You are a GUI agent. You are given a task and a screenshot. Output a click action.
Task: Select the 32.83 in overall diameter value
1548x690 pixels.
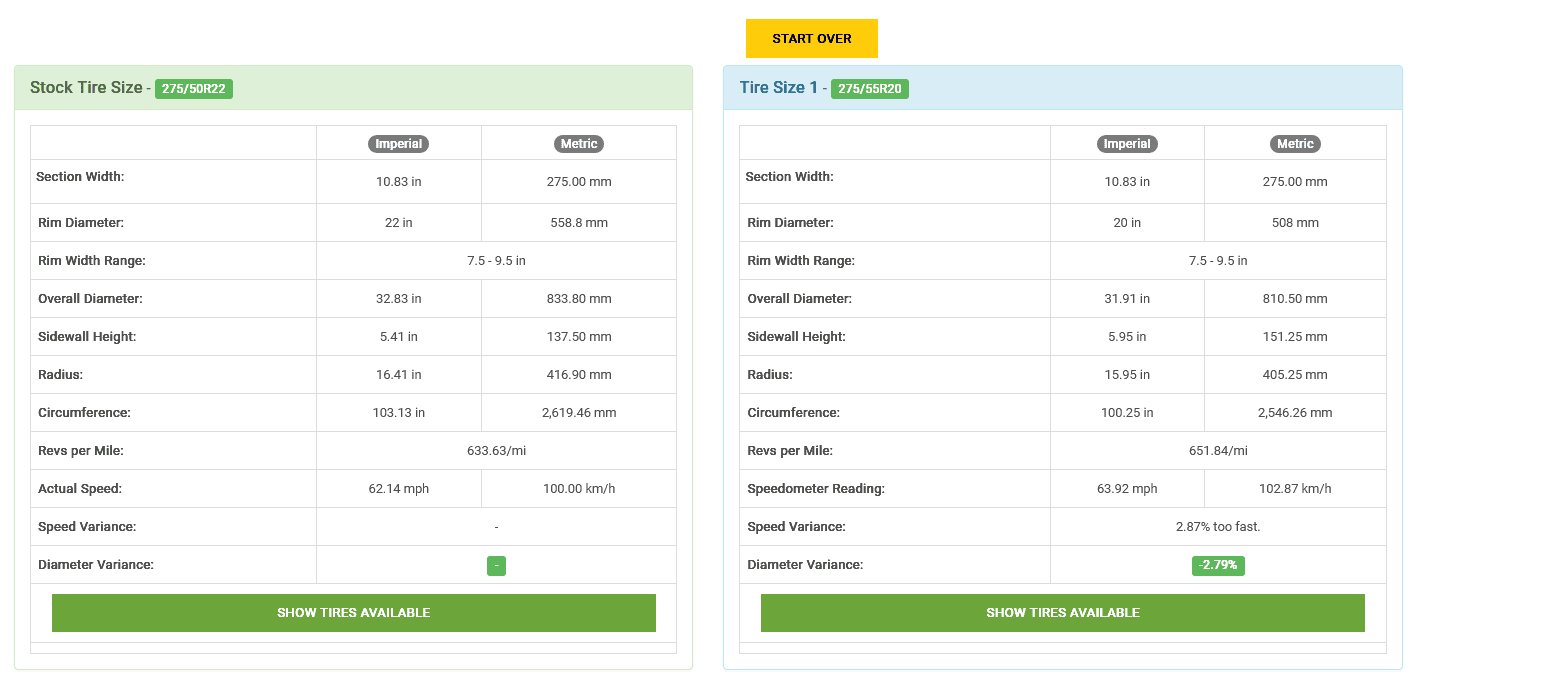tap(399, 299)
